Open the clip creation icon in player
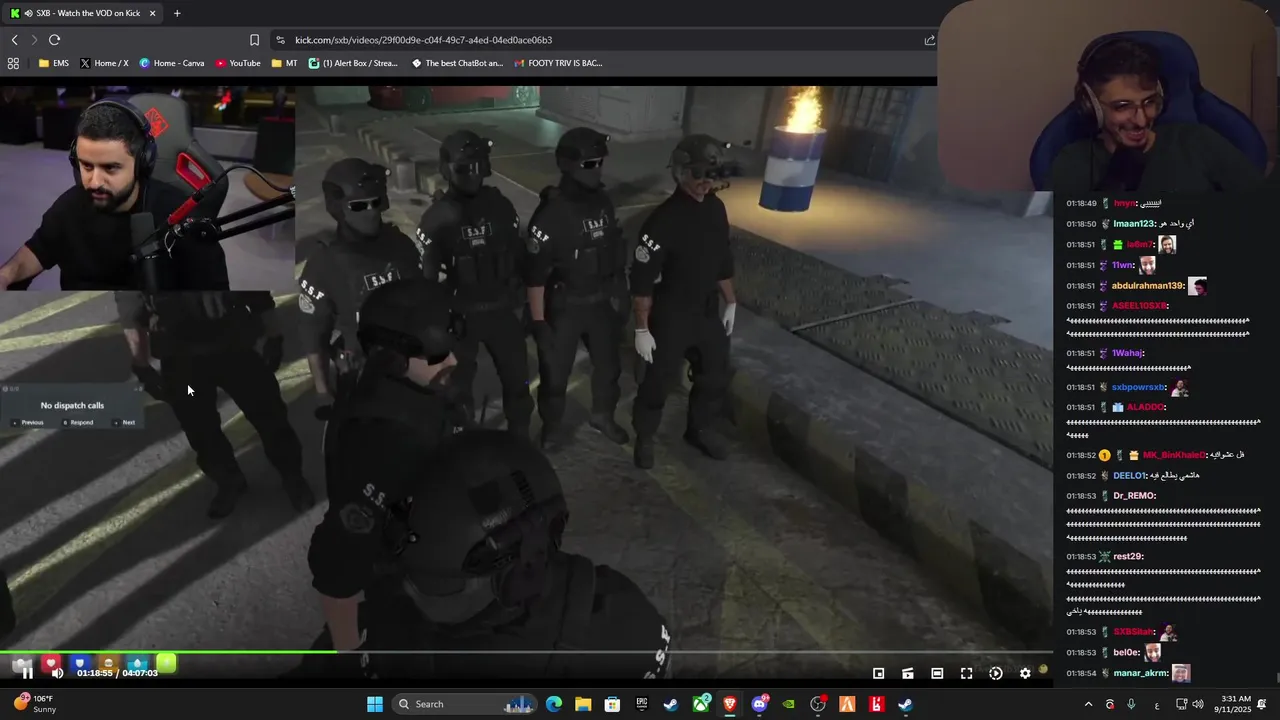The image size is (1280, 720). point(908,673)
